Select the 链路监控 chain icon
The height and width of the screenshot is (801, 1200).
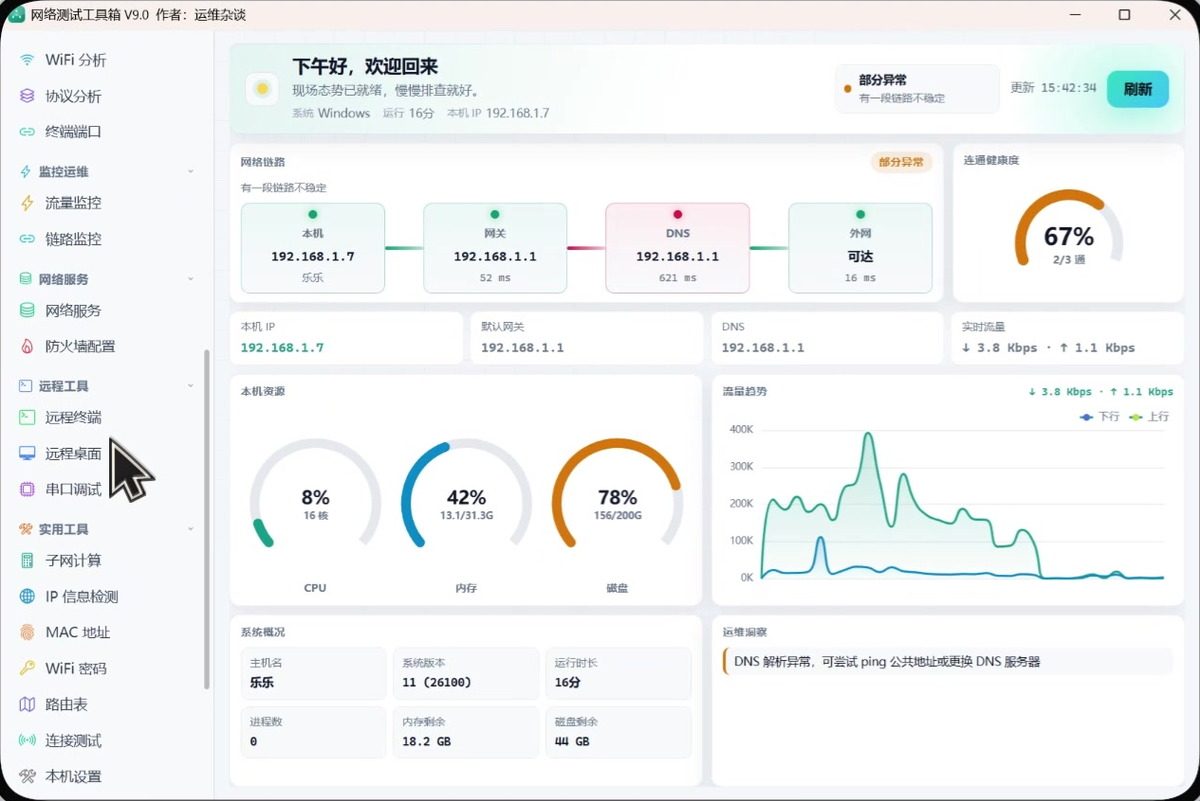tap(27, 239)
